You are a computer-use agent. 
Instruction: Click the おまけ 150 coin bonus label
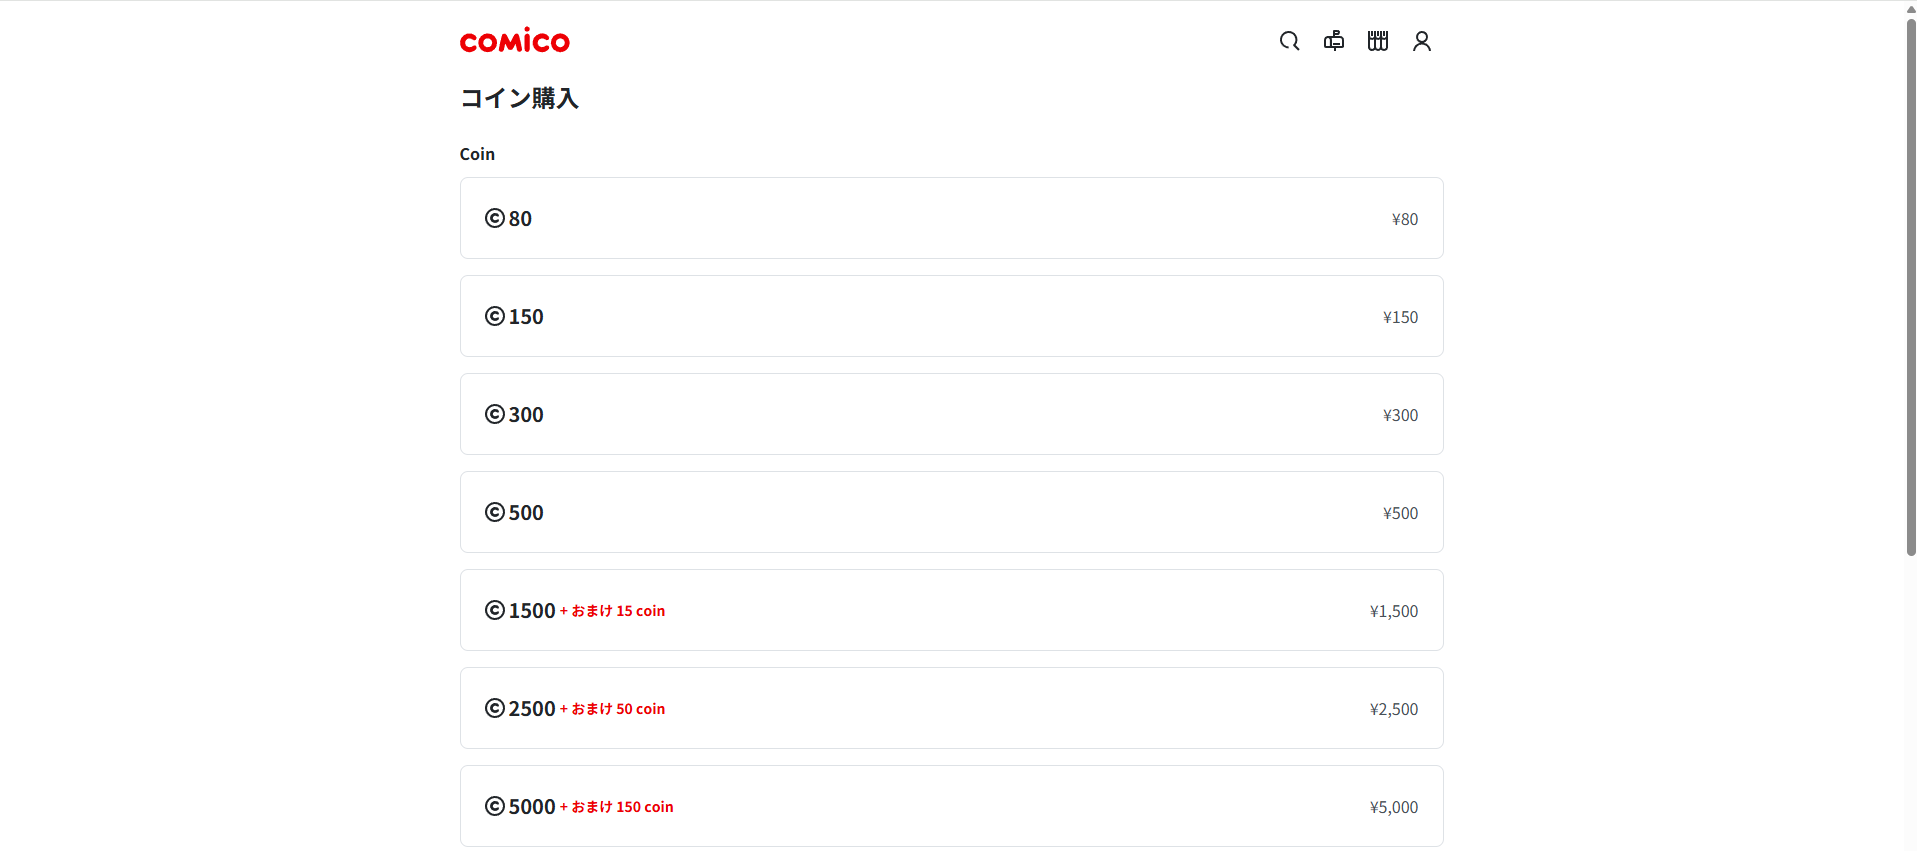pos(622,807)
